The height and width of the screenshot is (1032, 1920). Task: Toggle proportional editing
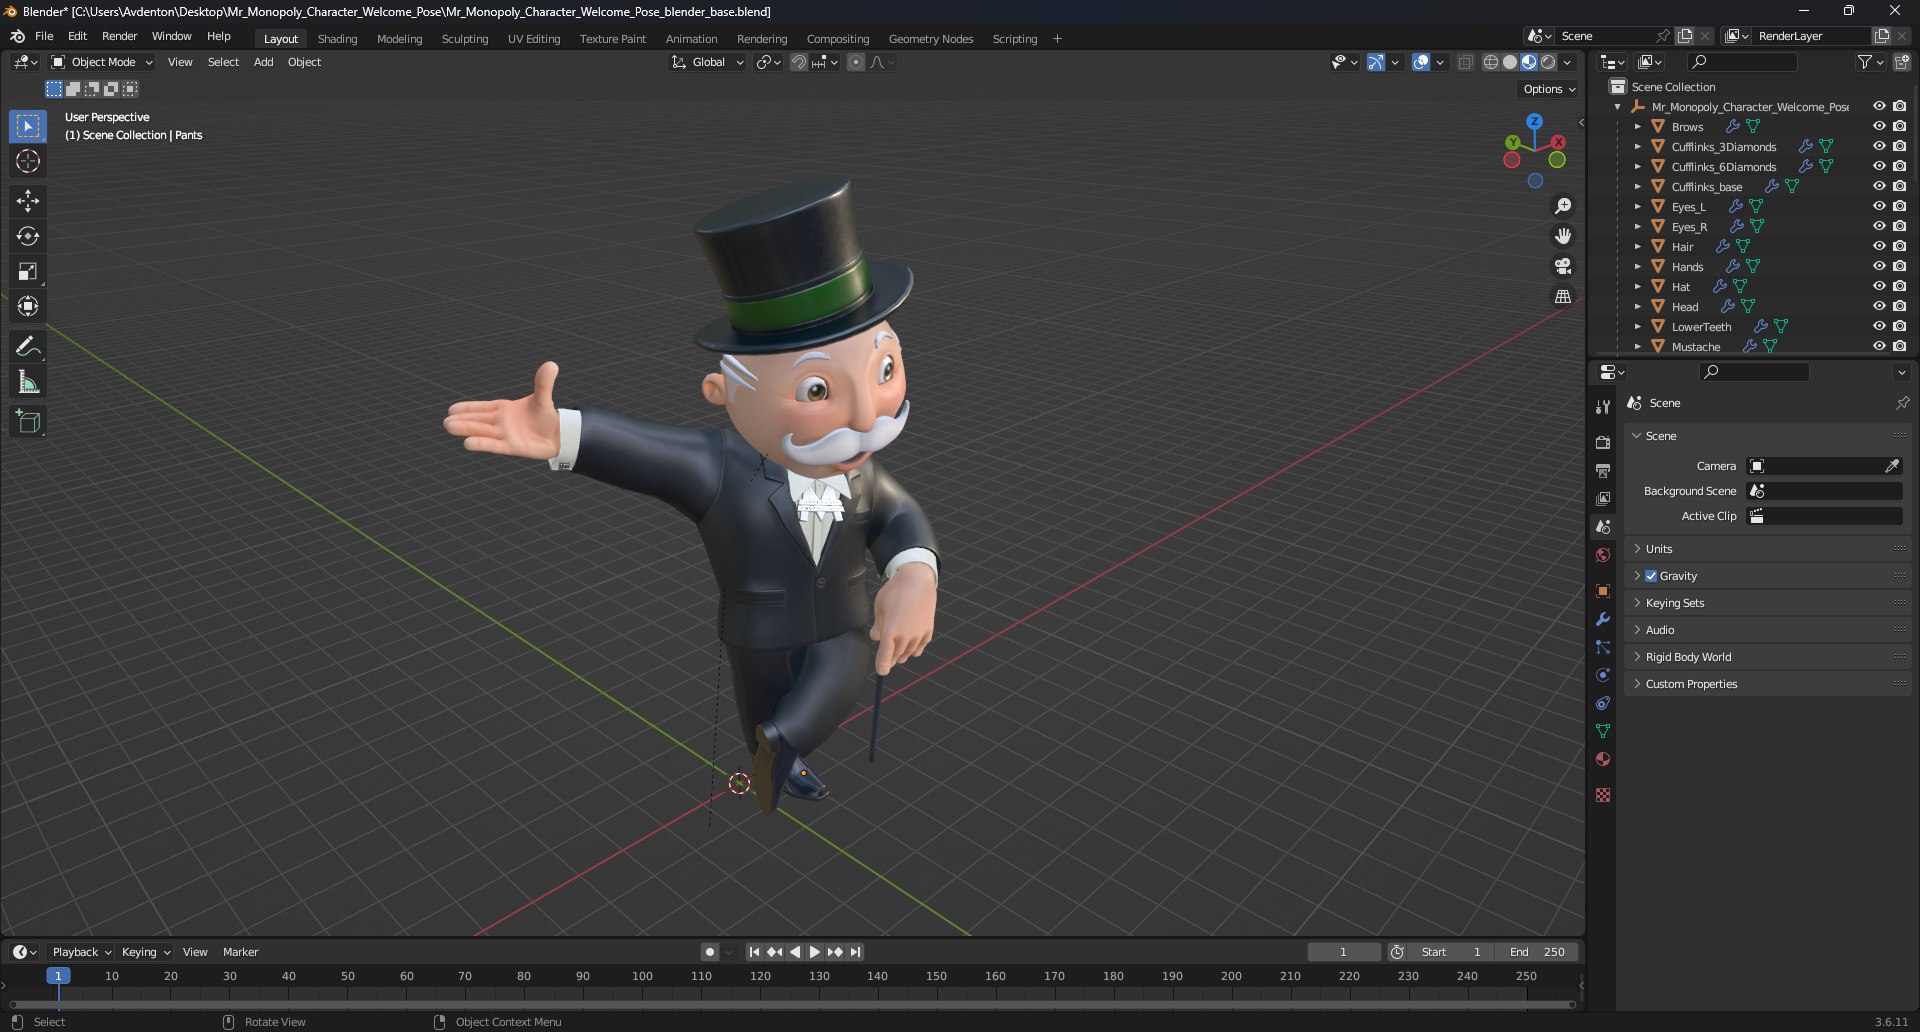click(x=856, y=62)
